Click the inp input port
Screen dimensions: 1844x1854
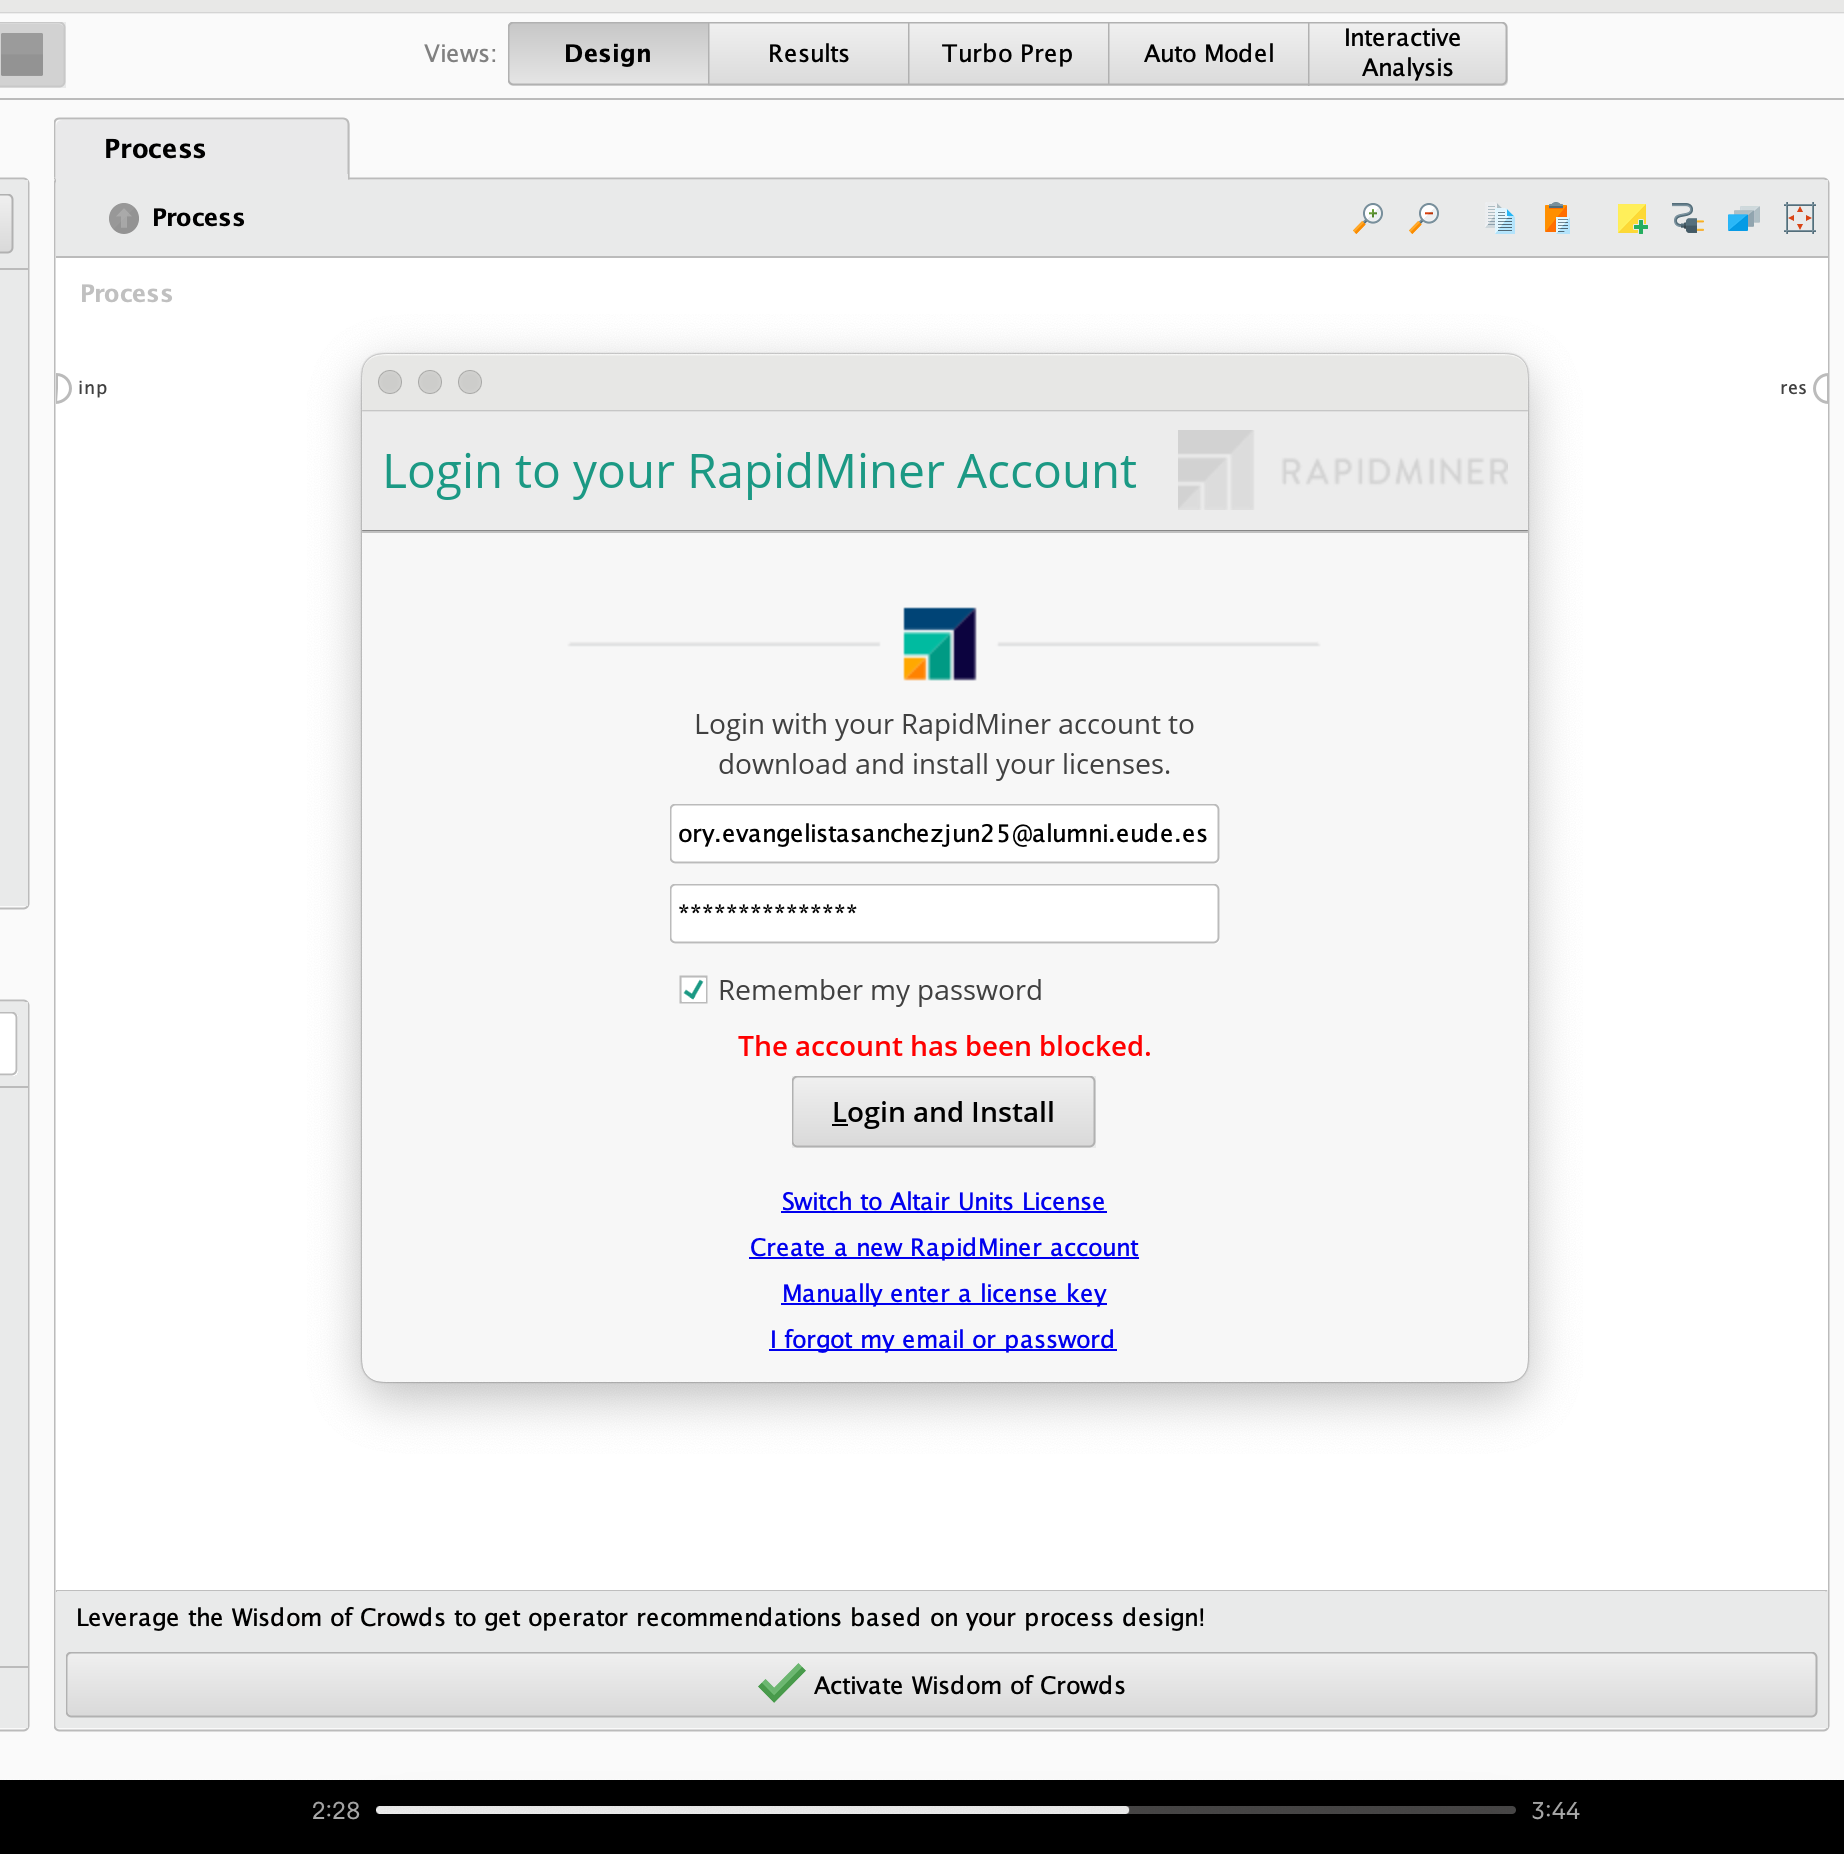[62, 388]
